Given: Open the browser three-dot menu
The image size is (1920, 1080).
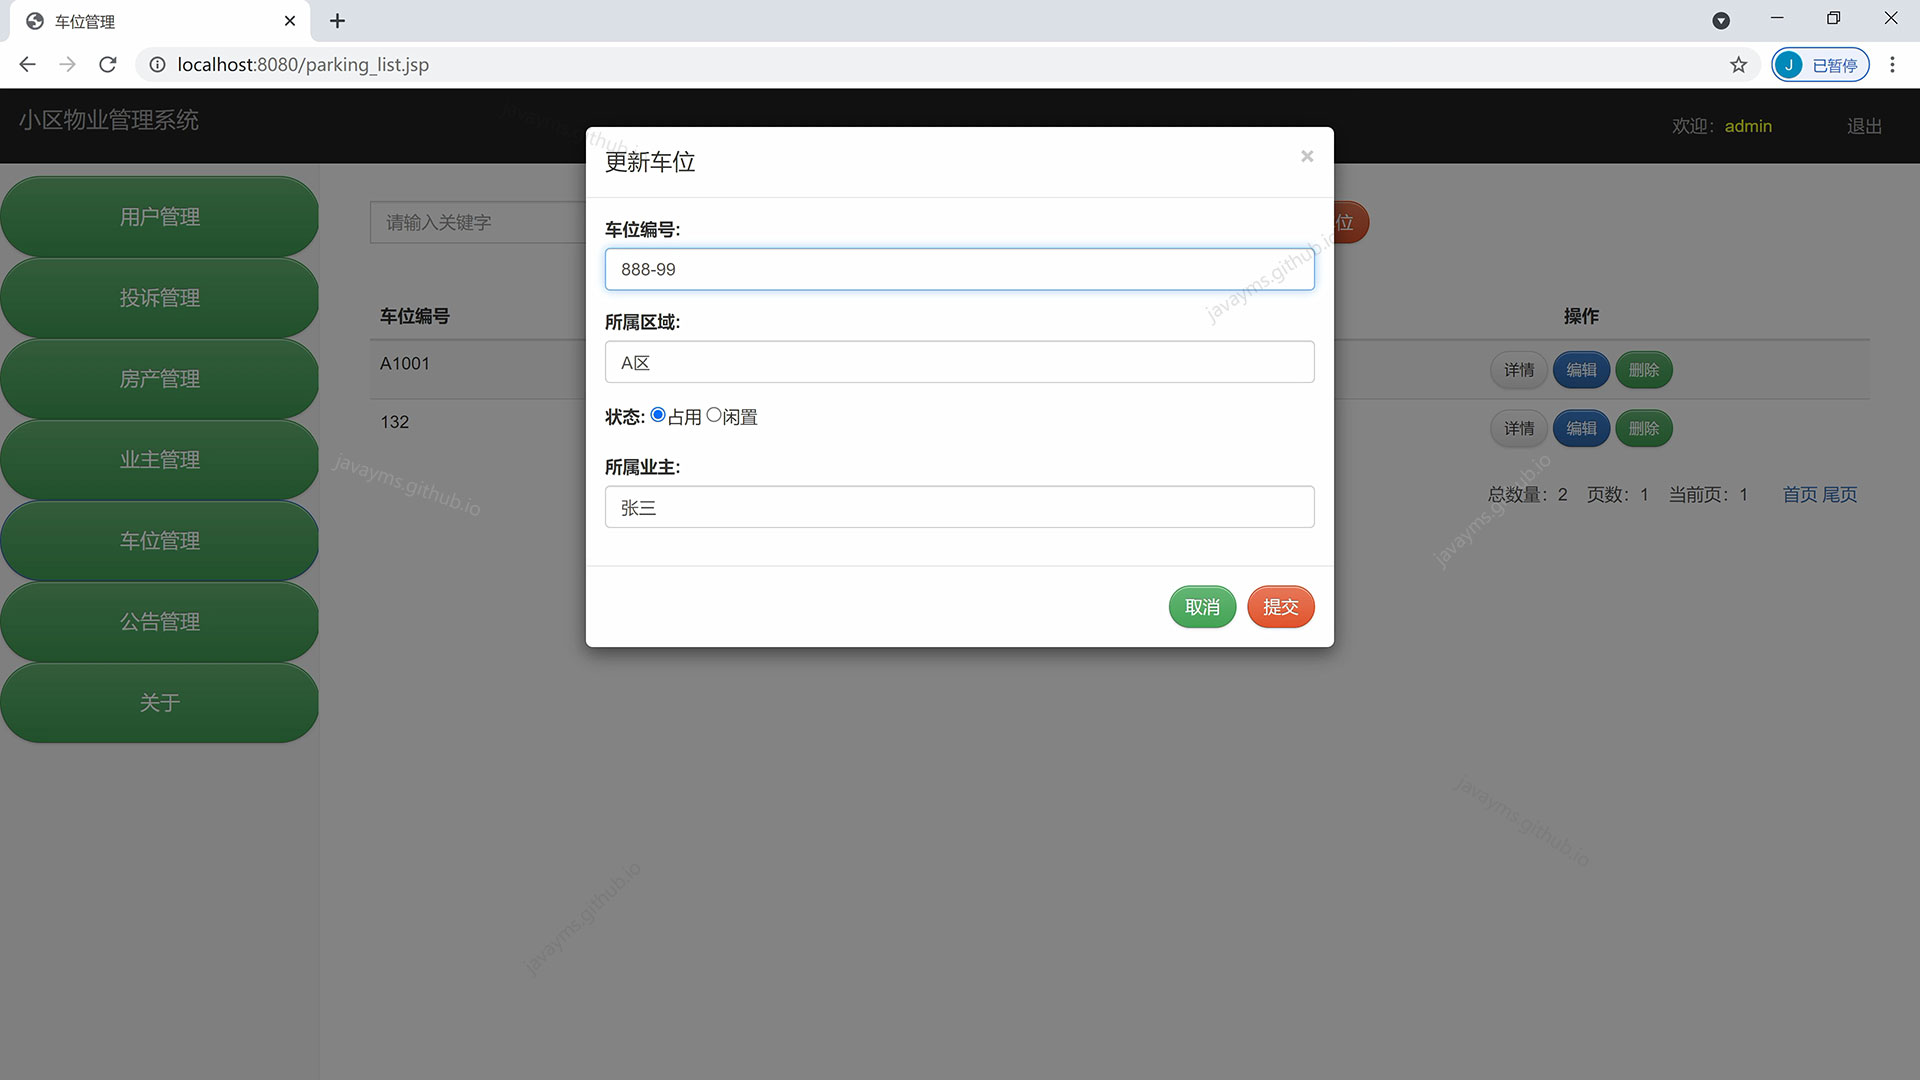Looking at the screenshot, I should coord(1892,64).
